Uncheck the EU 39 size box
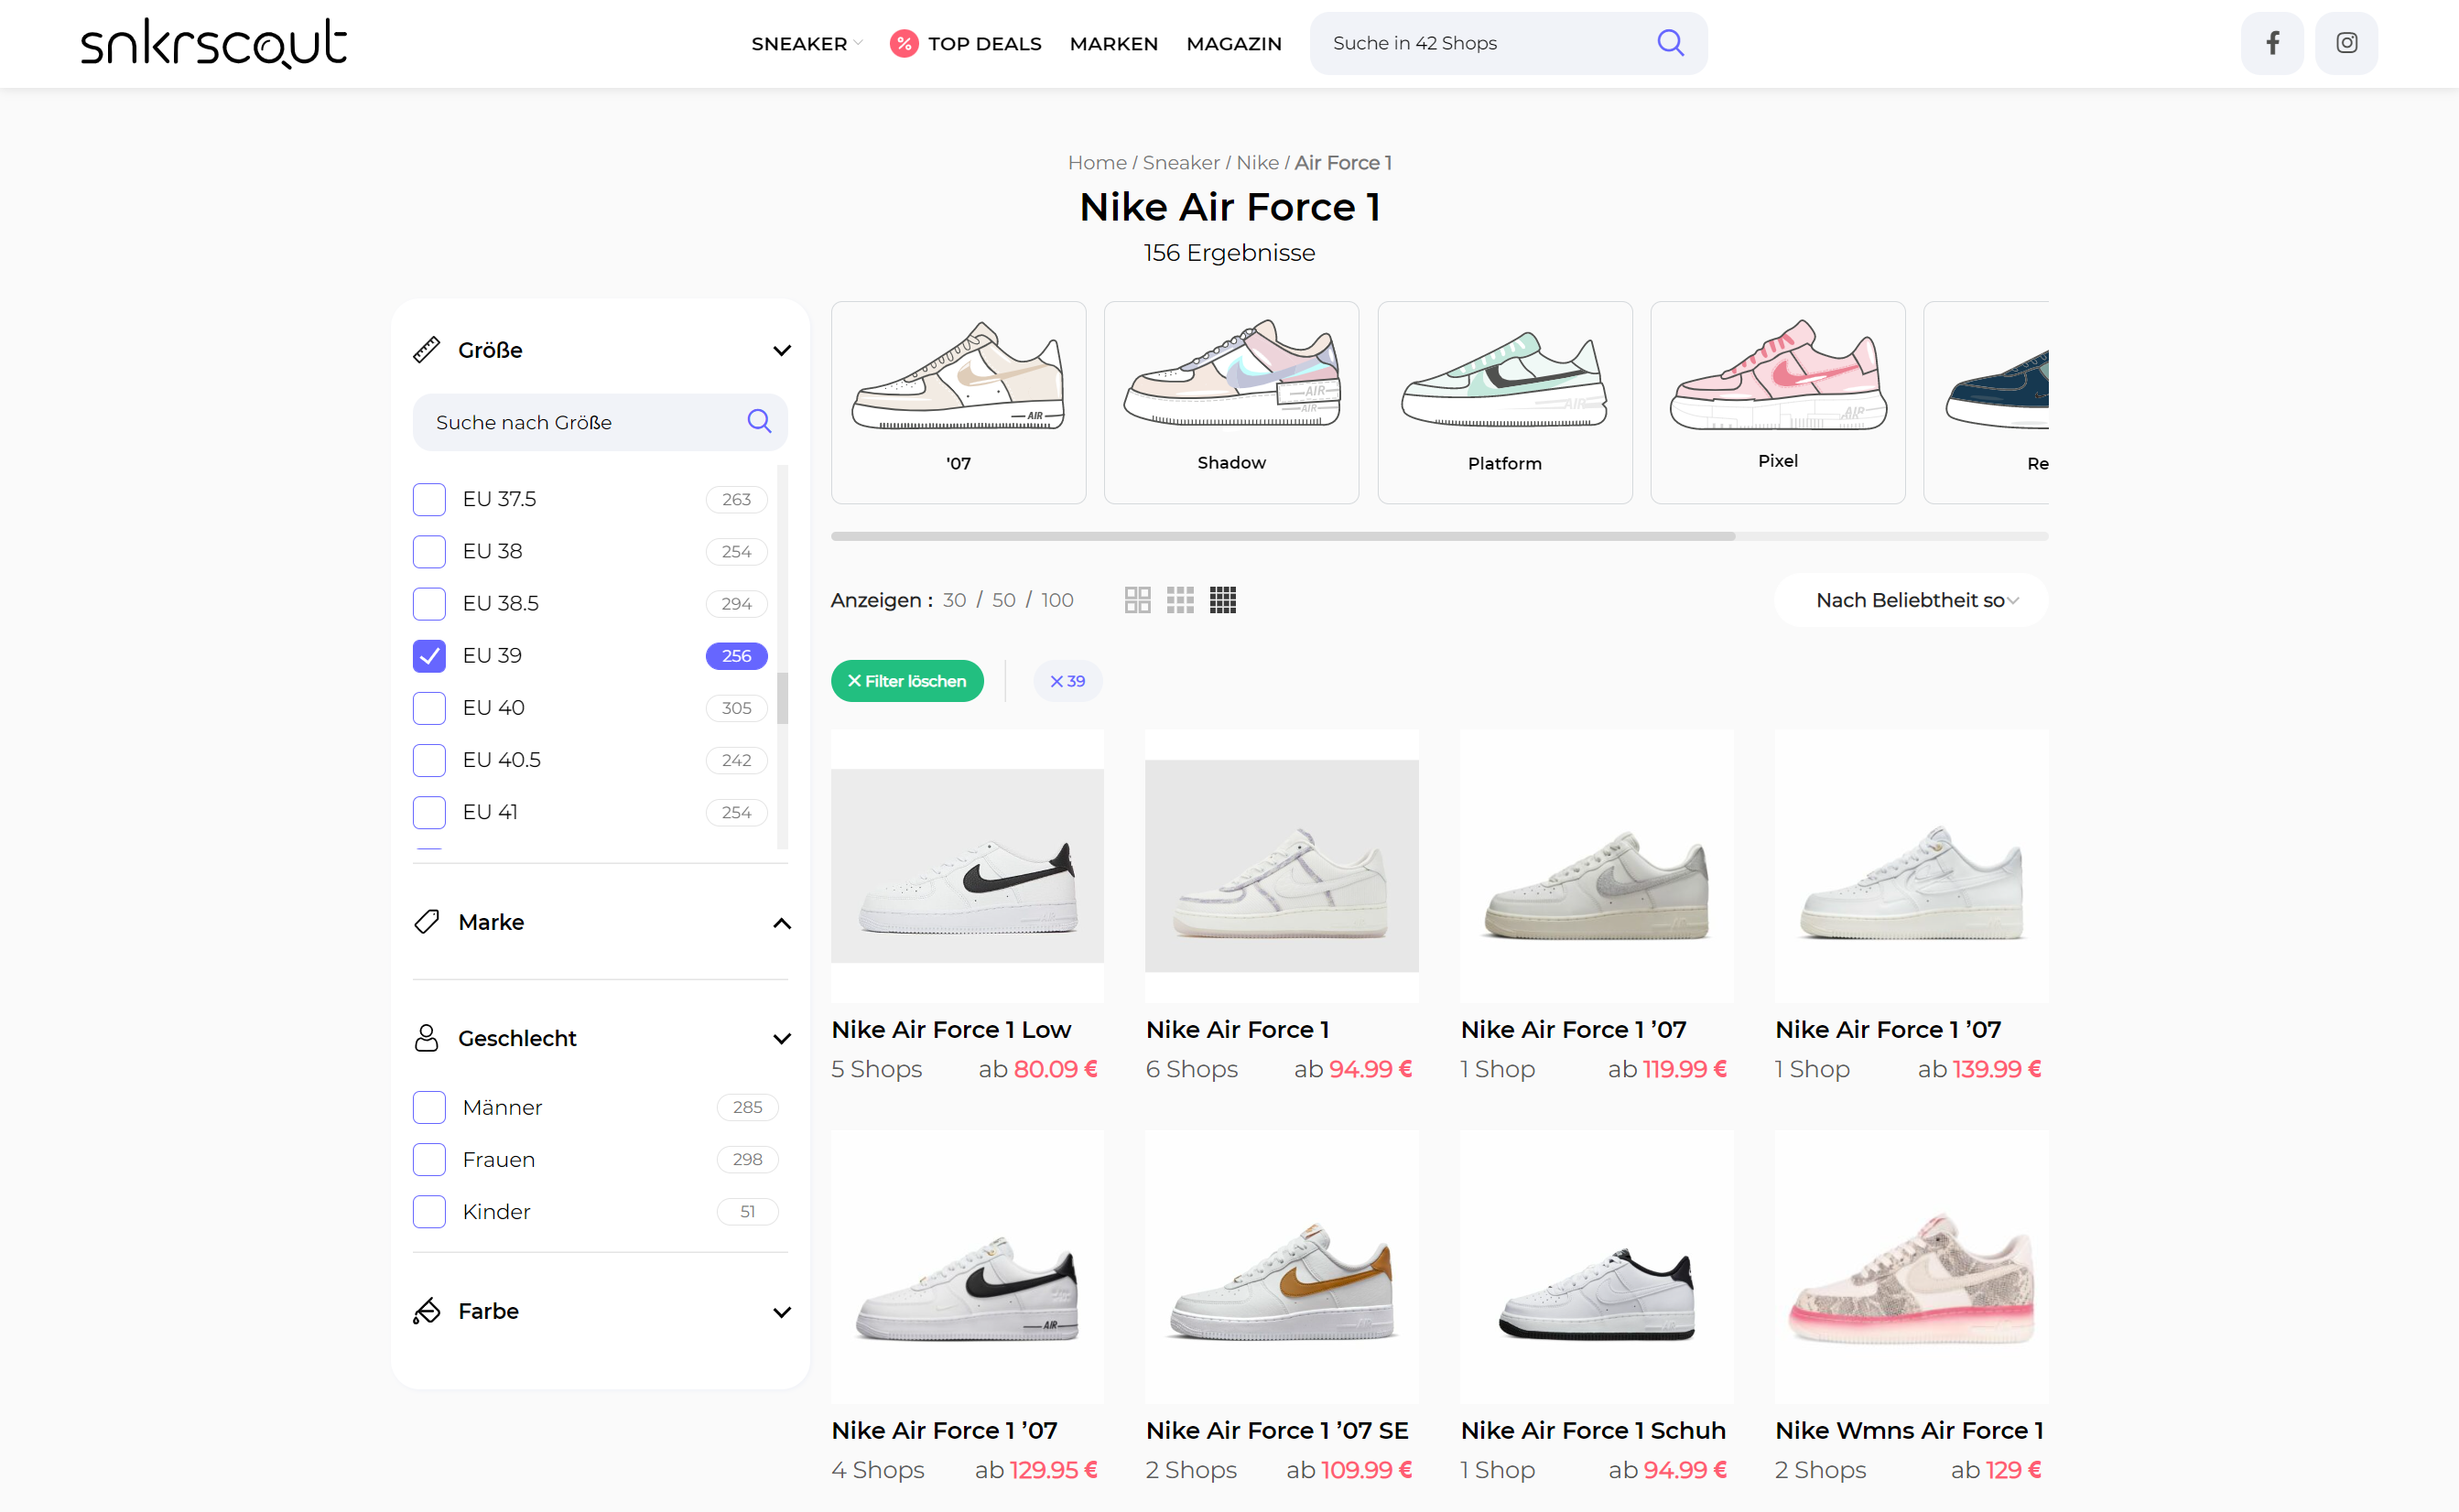The width and height of the screenshot is (2459, 1512). tap(429, 655)
